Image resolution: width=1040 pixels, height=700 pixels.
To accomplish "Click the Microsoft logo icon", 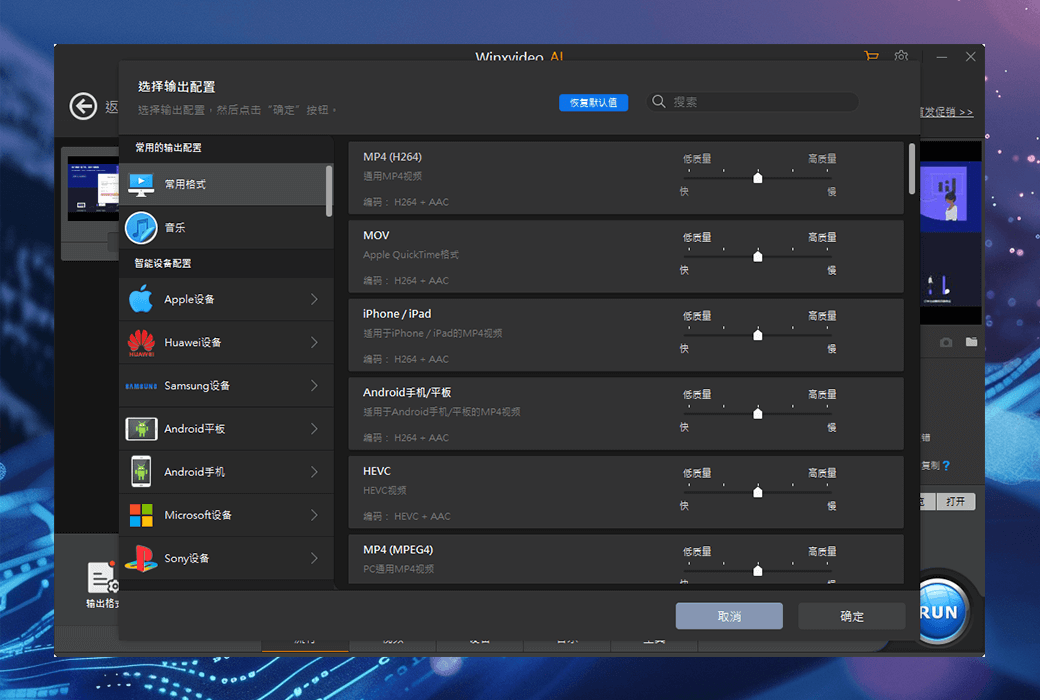I will [141, 515].
